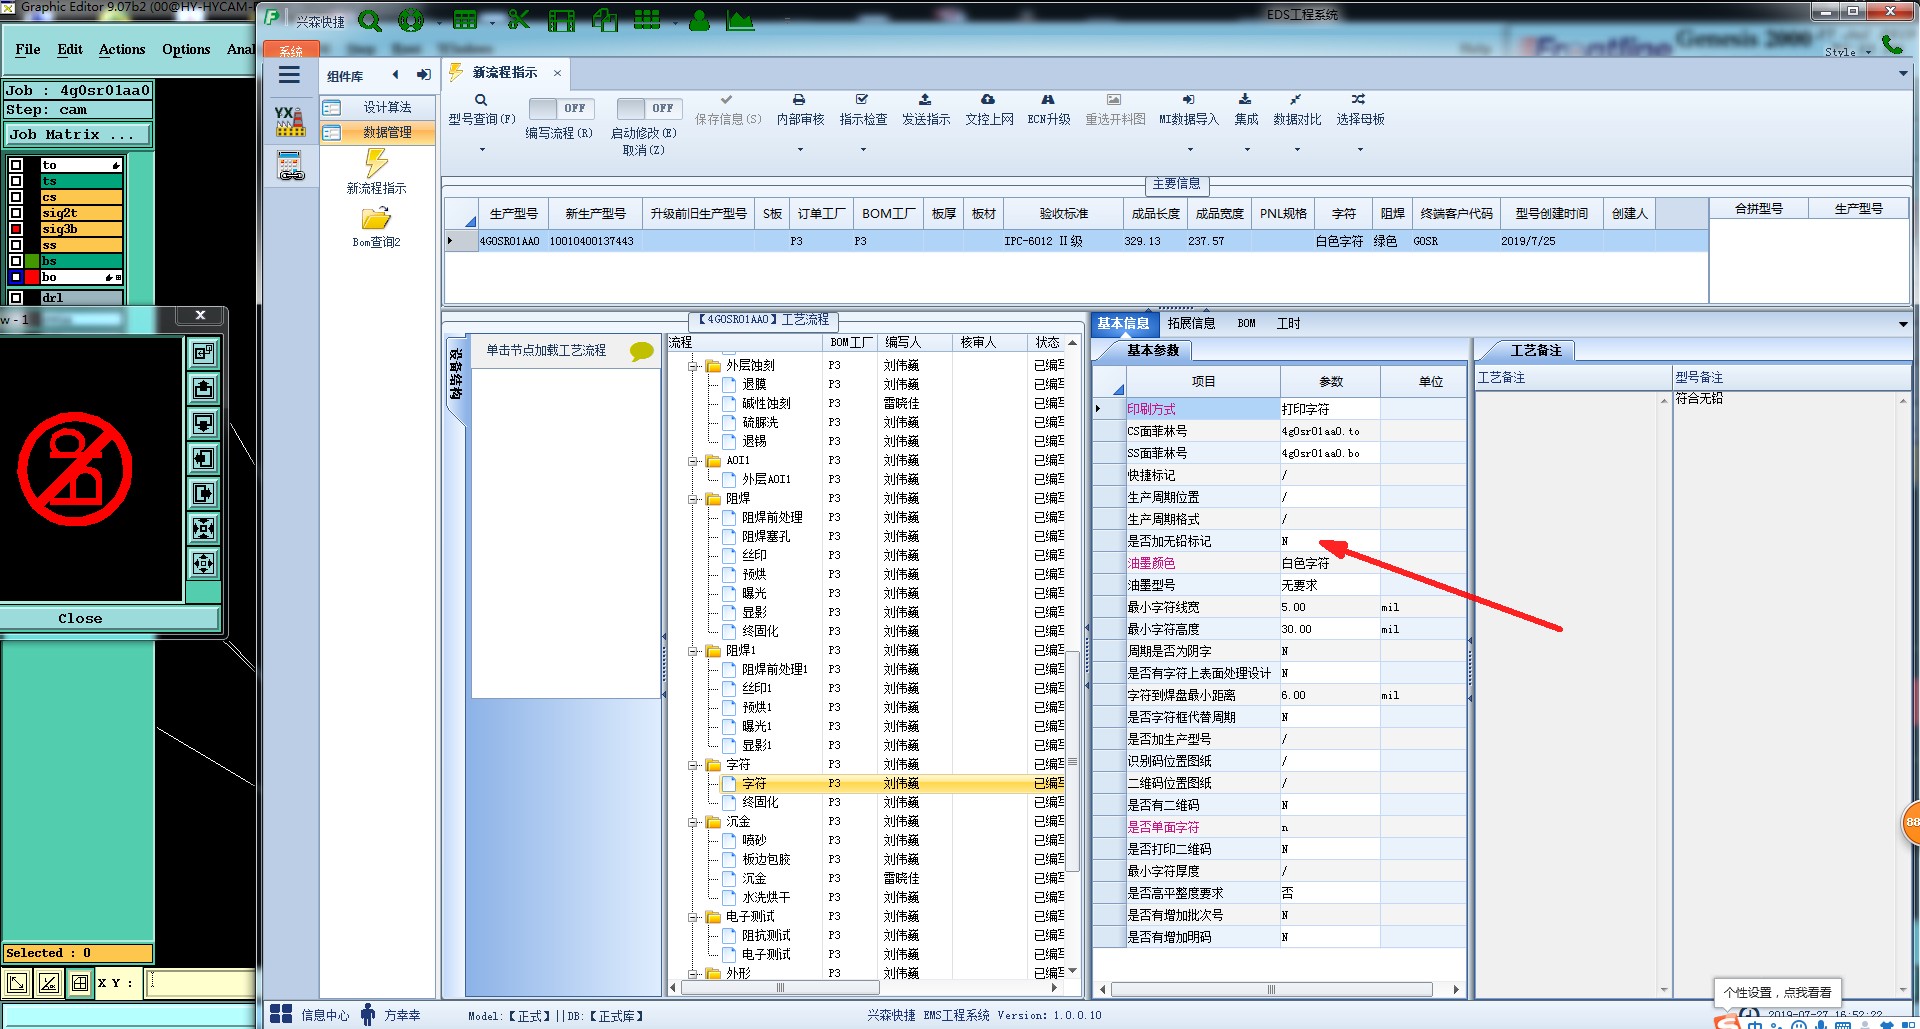
Task: Toggle checkbox of layer 'ts'
Action: pyautogui.click(x=16, y=181)
